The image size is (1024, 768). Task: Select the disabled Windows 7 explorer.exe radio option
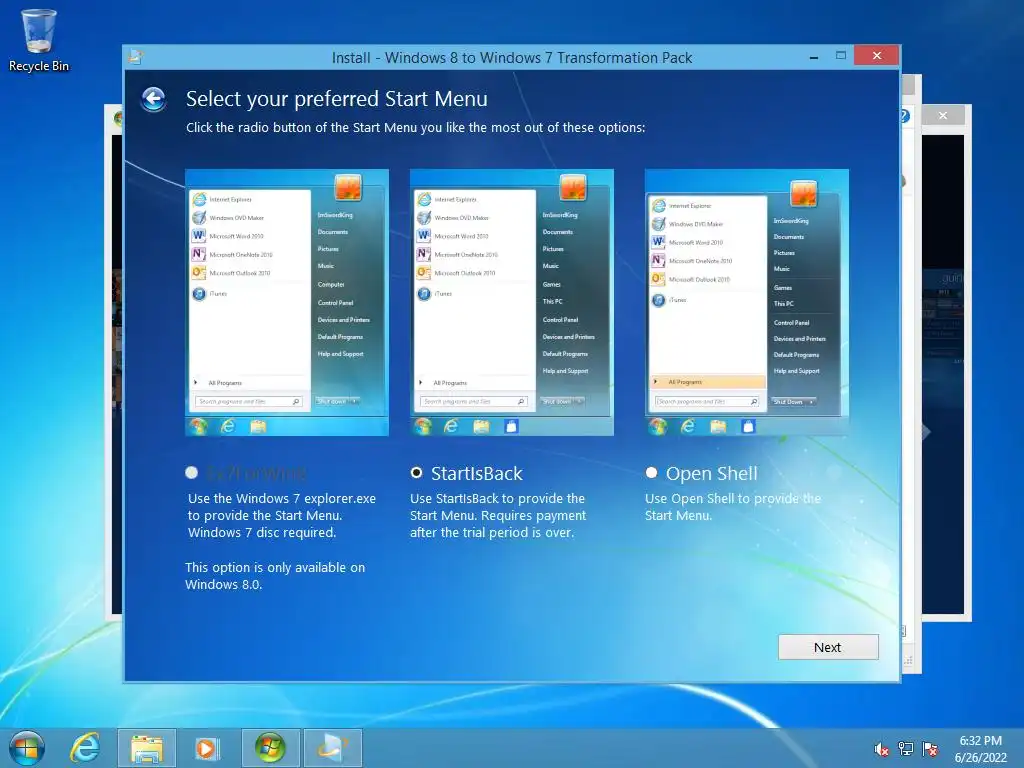pyautogui.click(x=191, y=473)
